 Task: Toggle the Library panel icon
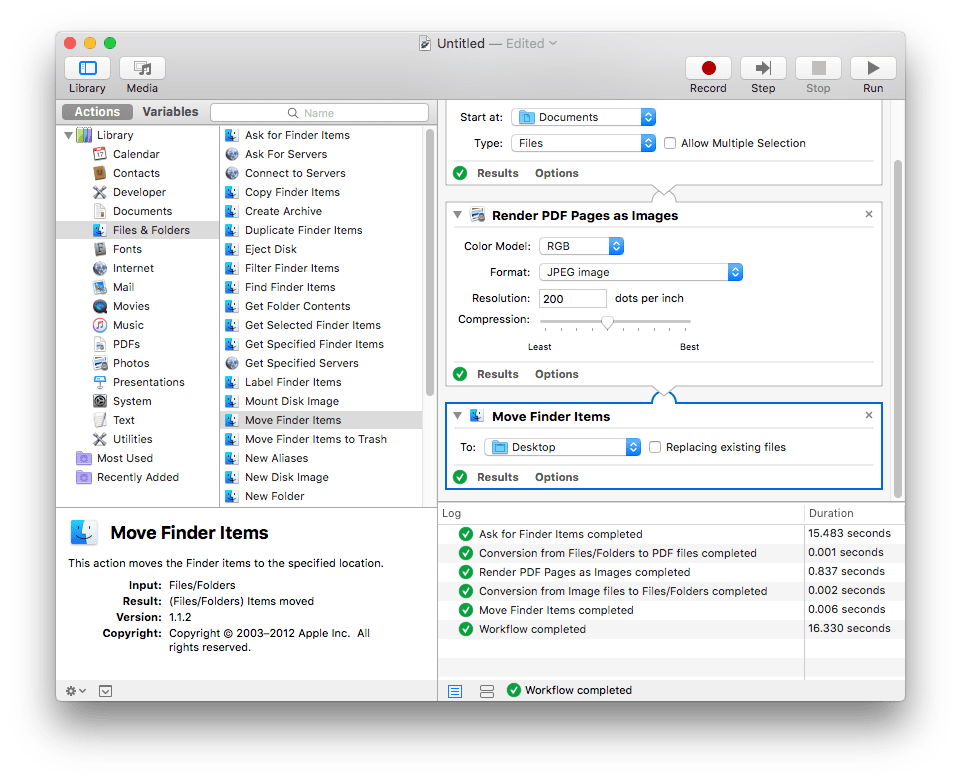pos(88,68)
